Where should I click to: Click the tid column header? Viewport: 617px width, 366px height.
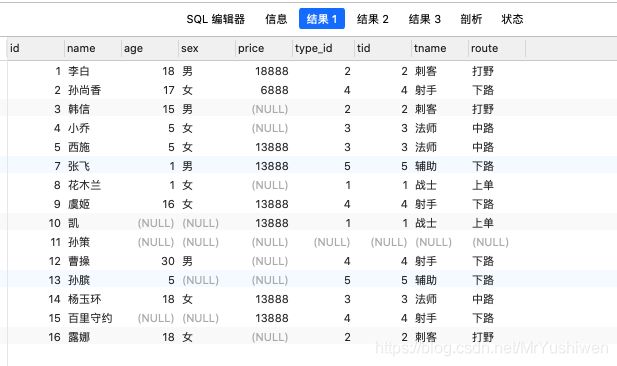coord(383,48)
